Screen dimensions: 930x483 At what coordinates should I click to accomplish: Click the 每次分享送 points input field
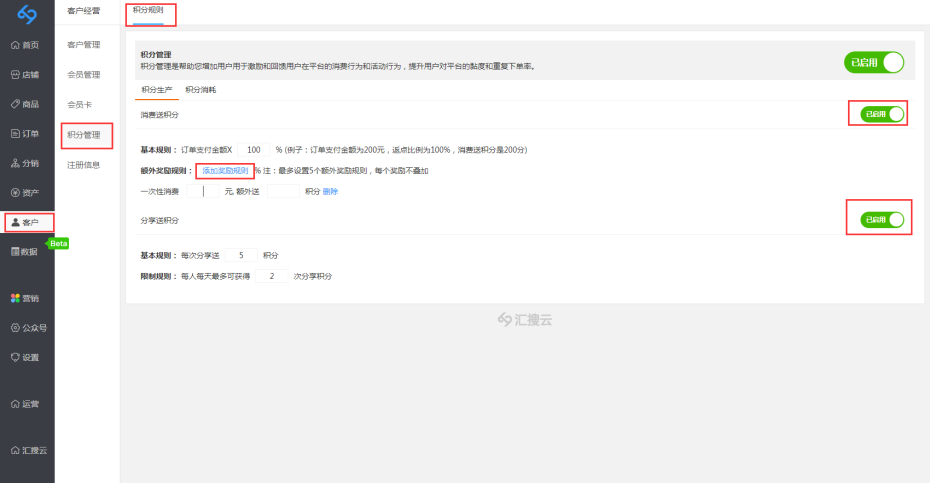tap(242, 255)
